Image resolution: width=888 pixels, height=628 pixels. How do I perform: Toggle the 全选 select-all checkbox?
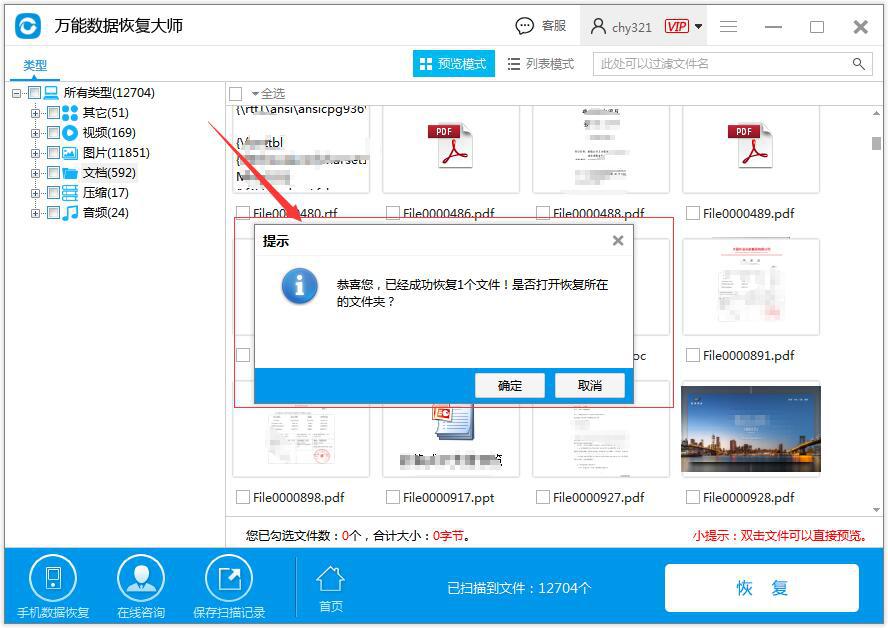click(236, 94)
